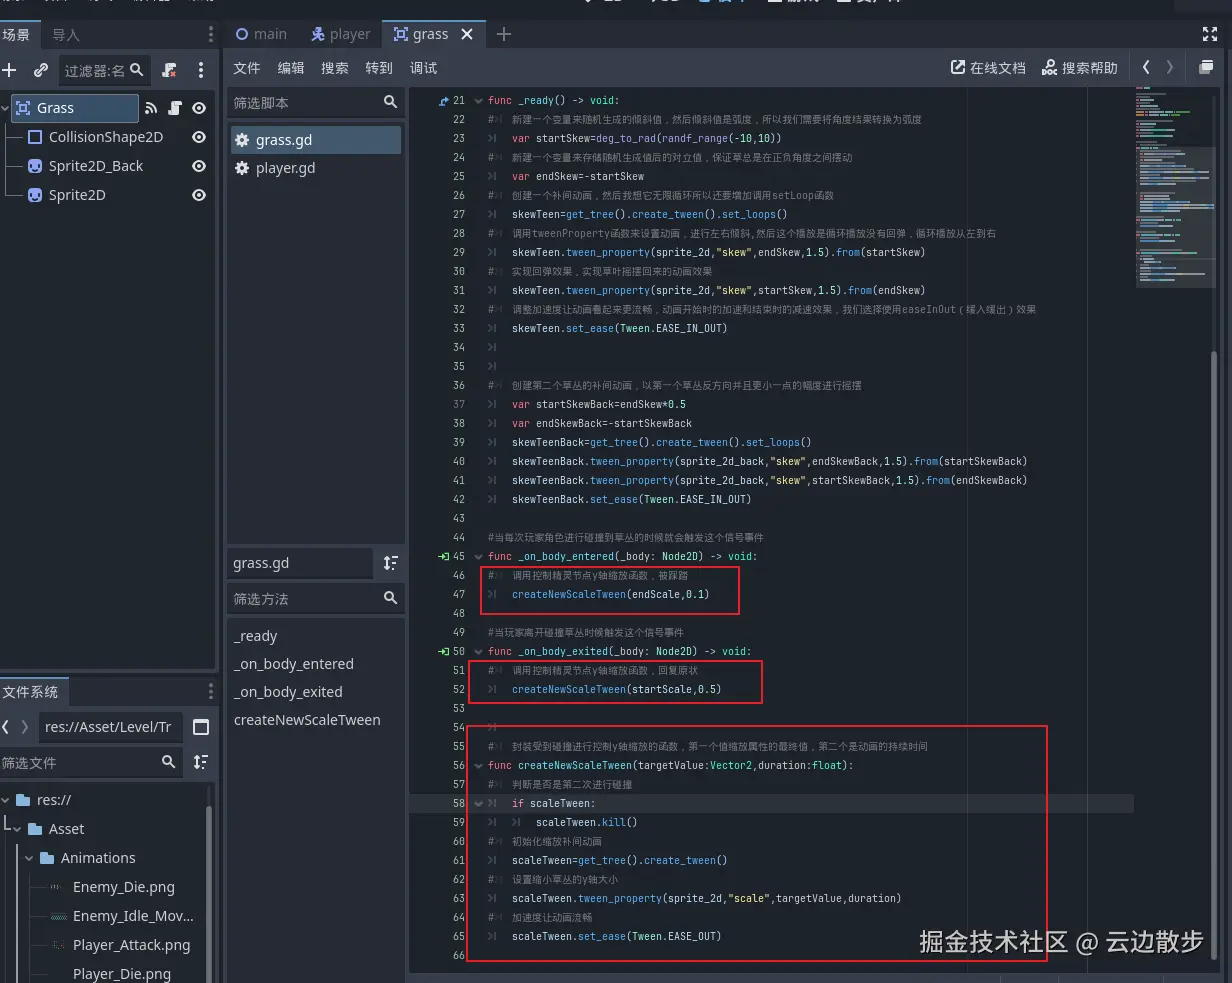Select player.gd in the script list
This screenshot has width=1232, height=983.
click(x=315, y=168)
